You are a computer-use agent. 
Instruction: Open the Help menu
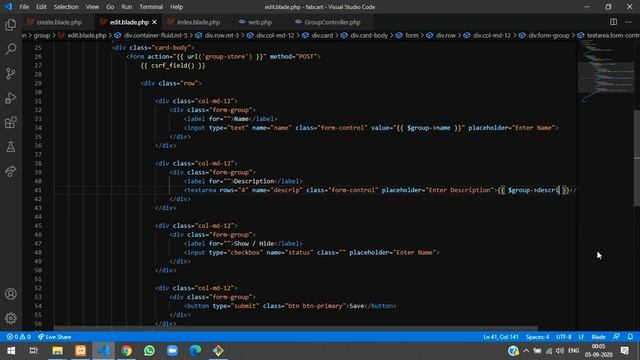[176, 7]
